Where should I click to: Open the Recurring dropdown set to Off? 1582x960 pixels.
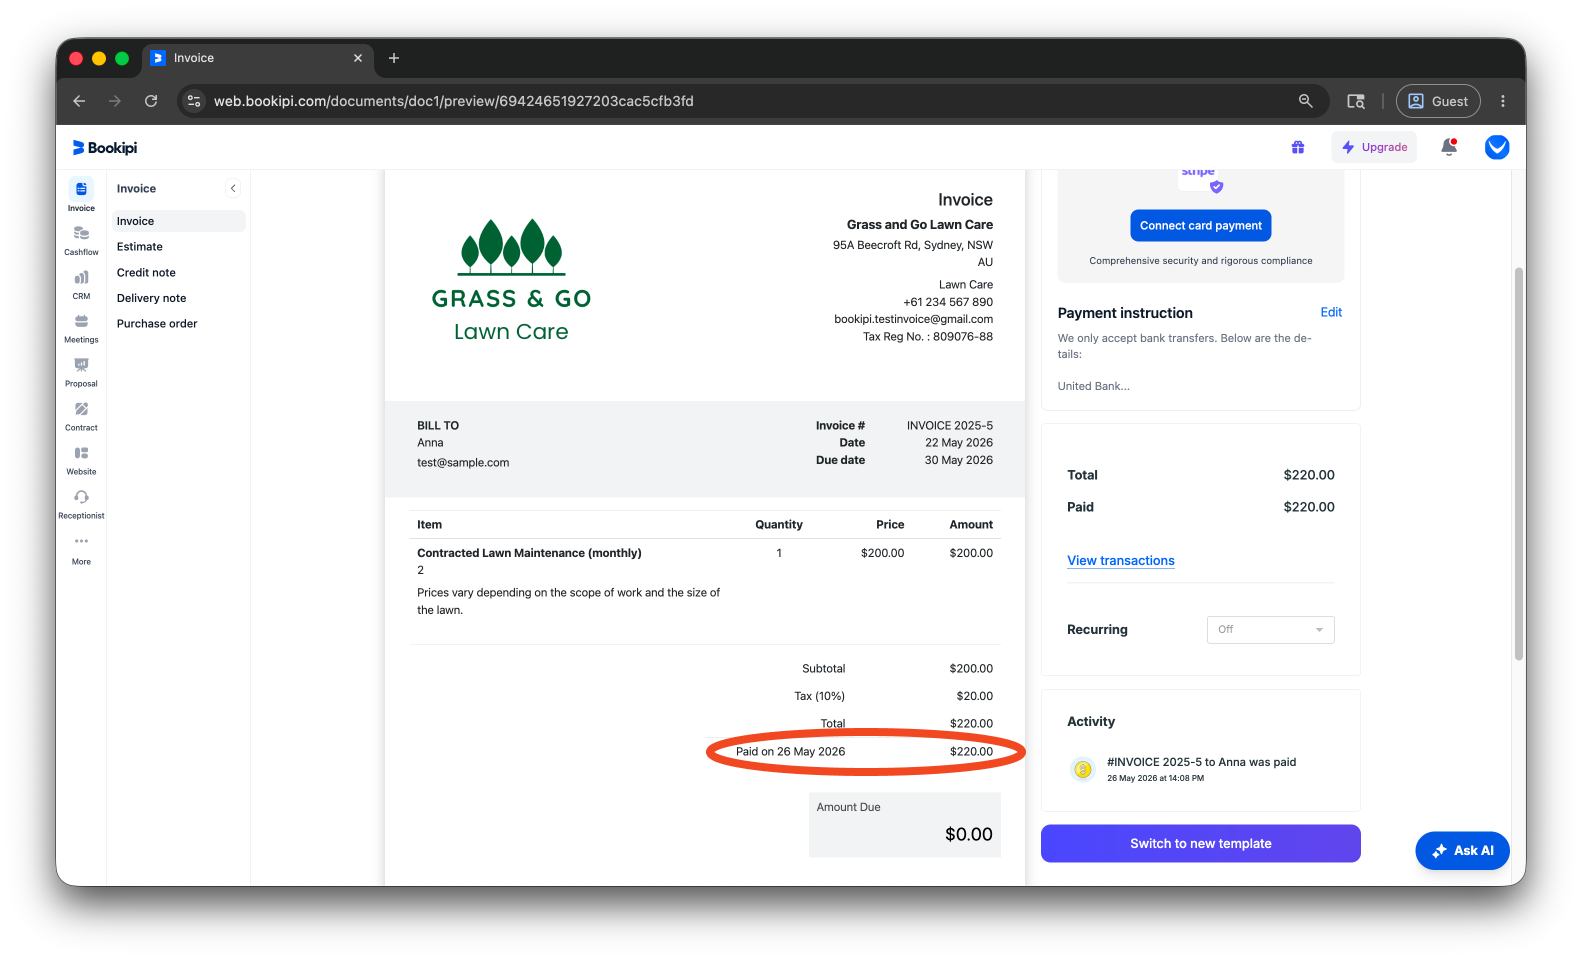click(1270, 630)
